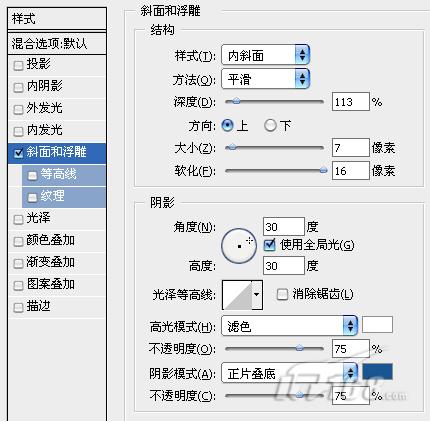Open the 样式 style dropdown (内斜面)

(x=266, y=55)
